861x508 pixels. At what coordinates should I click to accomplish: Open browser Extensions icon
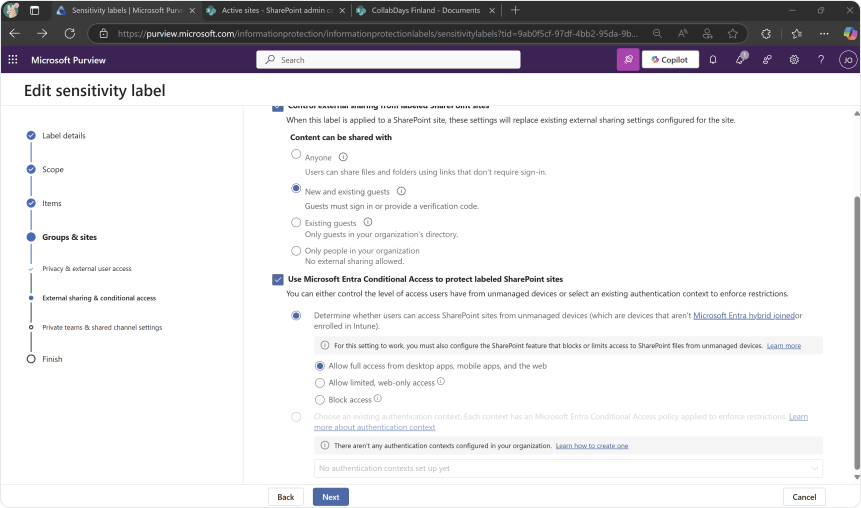point(766,34)
